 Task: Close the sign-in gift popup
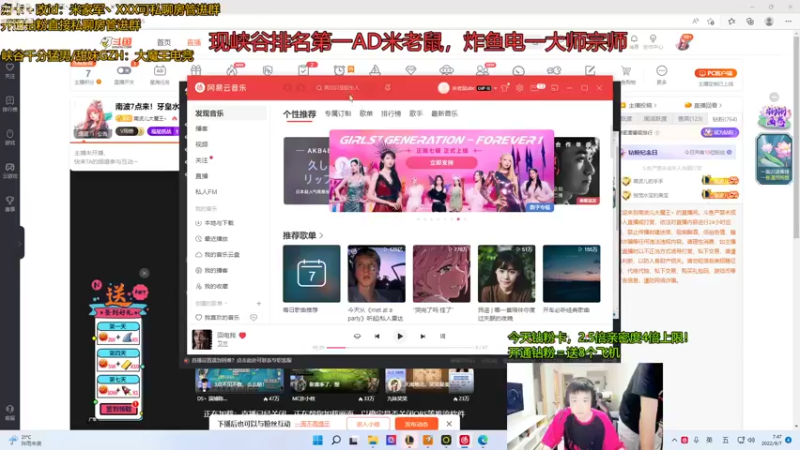tap(144, 273)
